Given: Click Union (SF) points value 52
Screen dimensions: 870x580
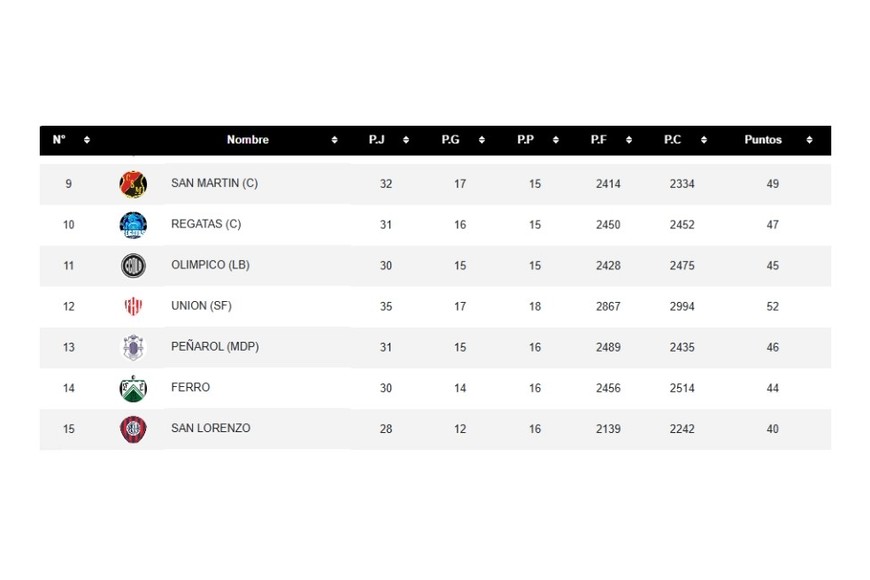Looking at the screenshot, I should coord(773,307).
